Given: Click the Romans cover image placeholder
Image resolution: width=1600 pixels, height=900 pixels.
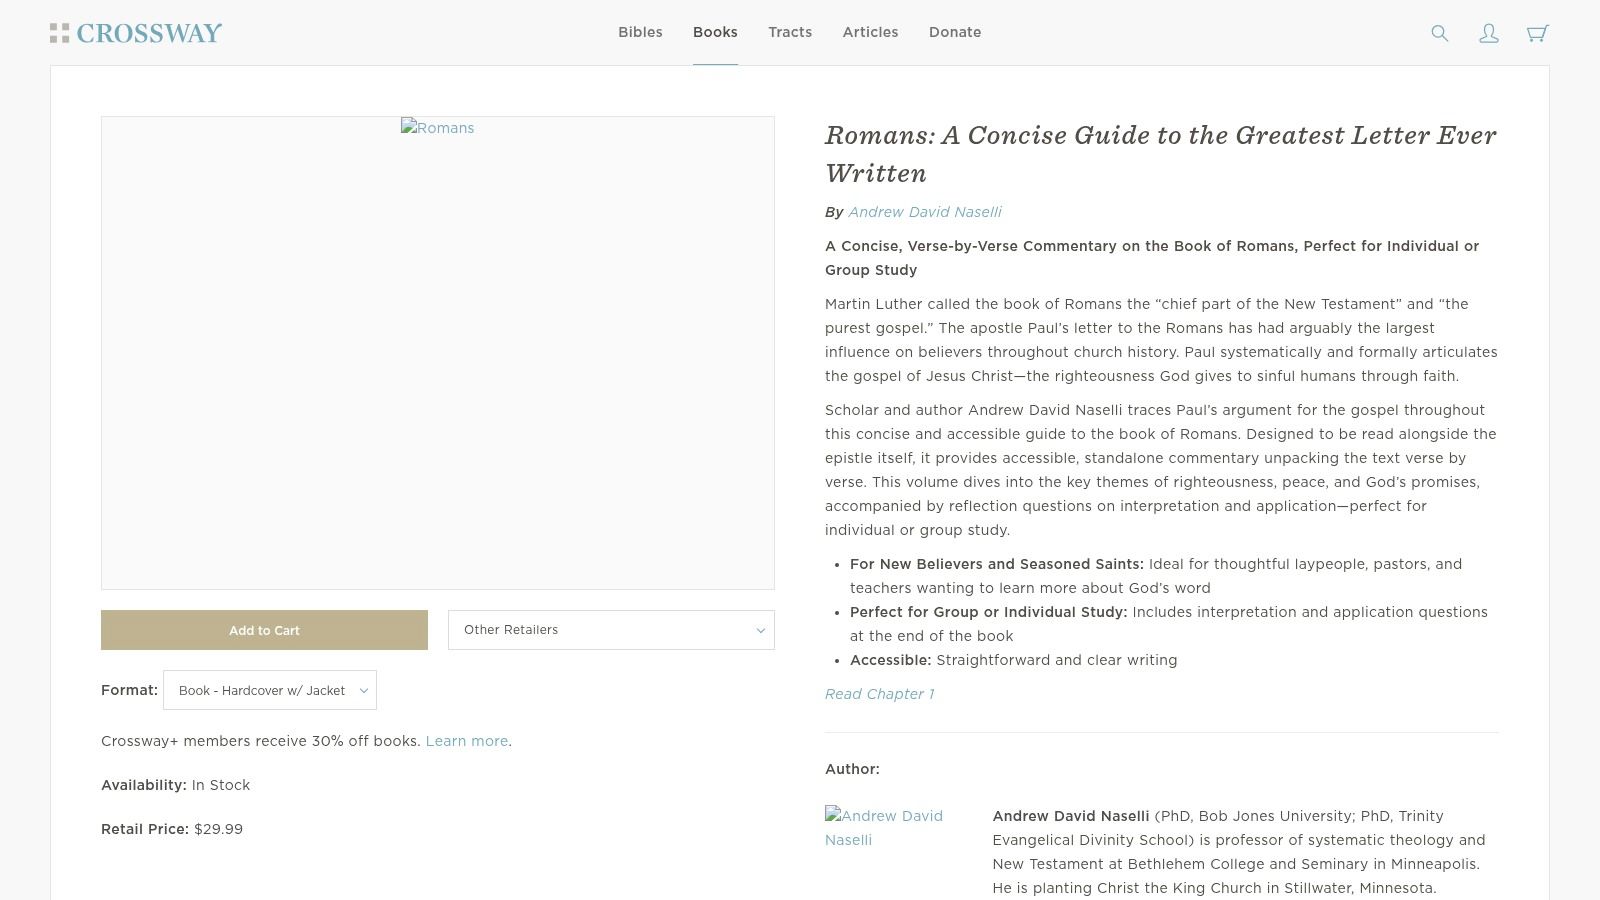Looking at the screenshot, I should coord(438,128).
